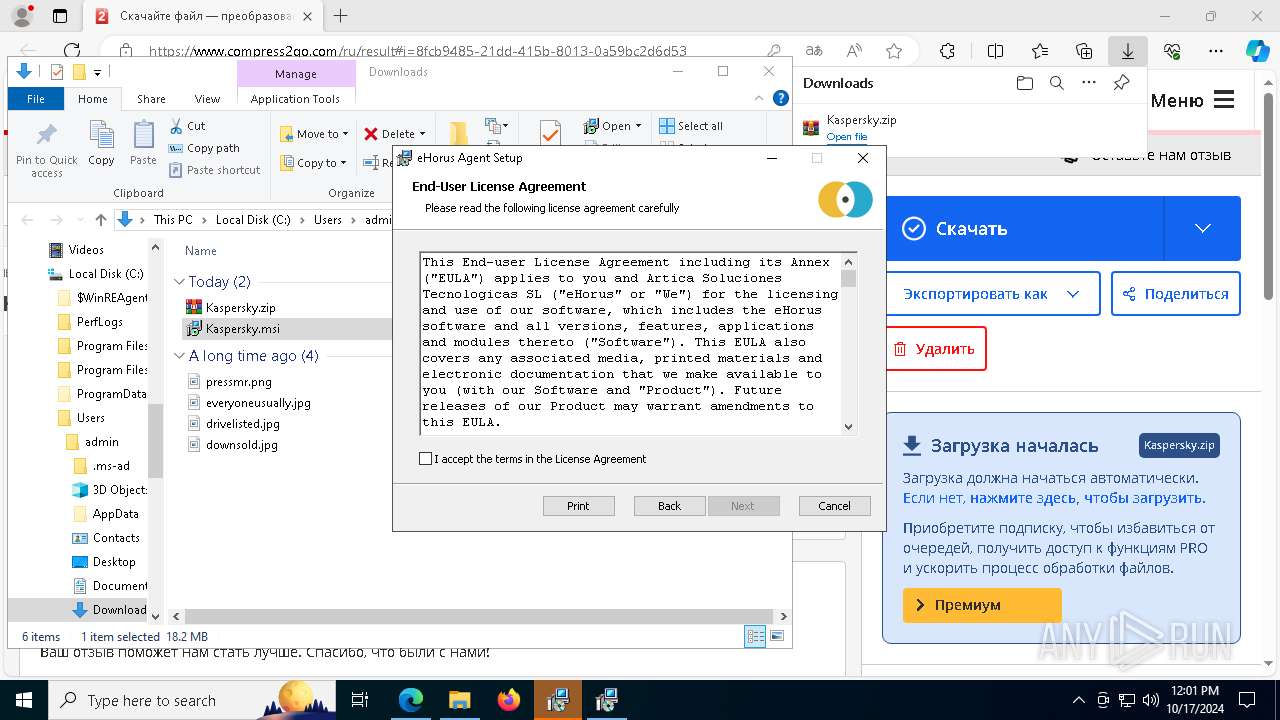Open Explorer File menu
1280x720 pixels.
pos(36,99)
